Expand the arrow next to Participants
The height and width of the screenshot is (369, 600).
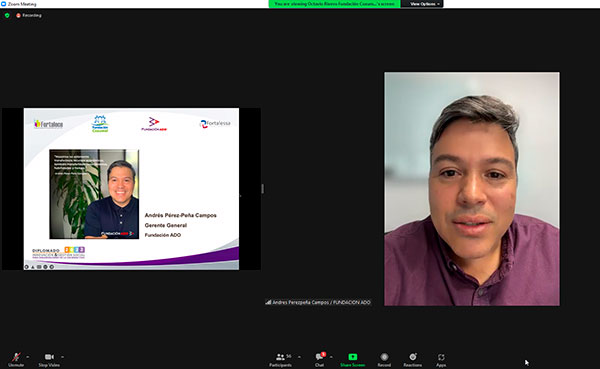tap(299, 357)
